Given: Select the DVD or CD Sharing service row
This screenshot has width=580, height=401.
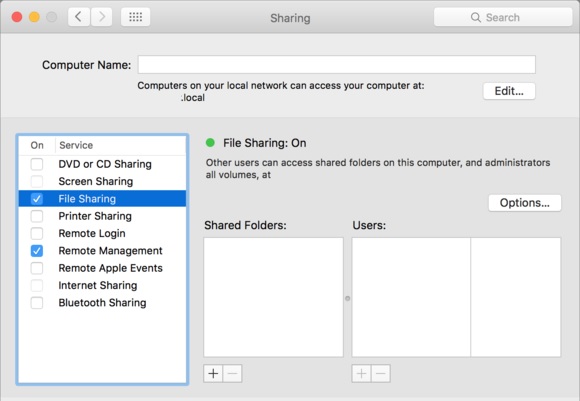Looking at the screenshot, I should click(102, 164).
